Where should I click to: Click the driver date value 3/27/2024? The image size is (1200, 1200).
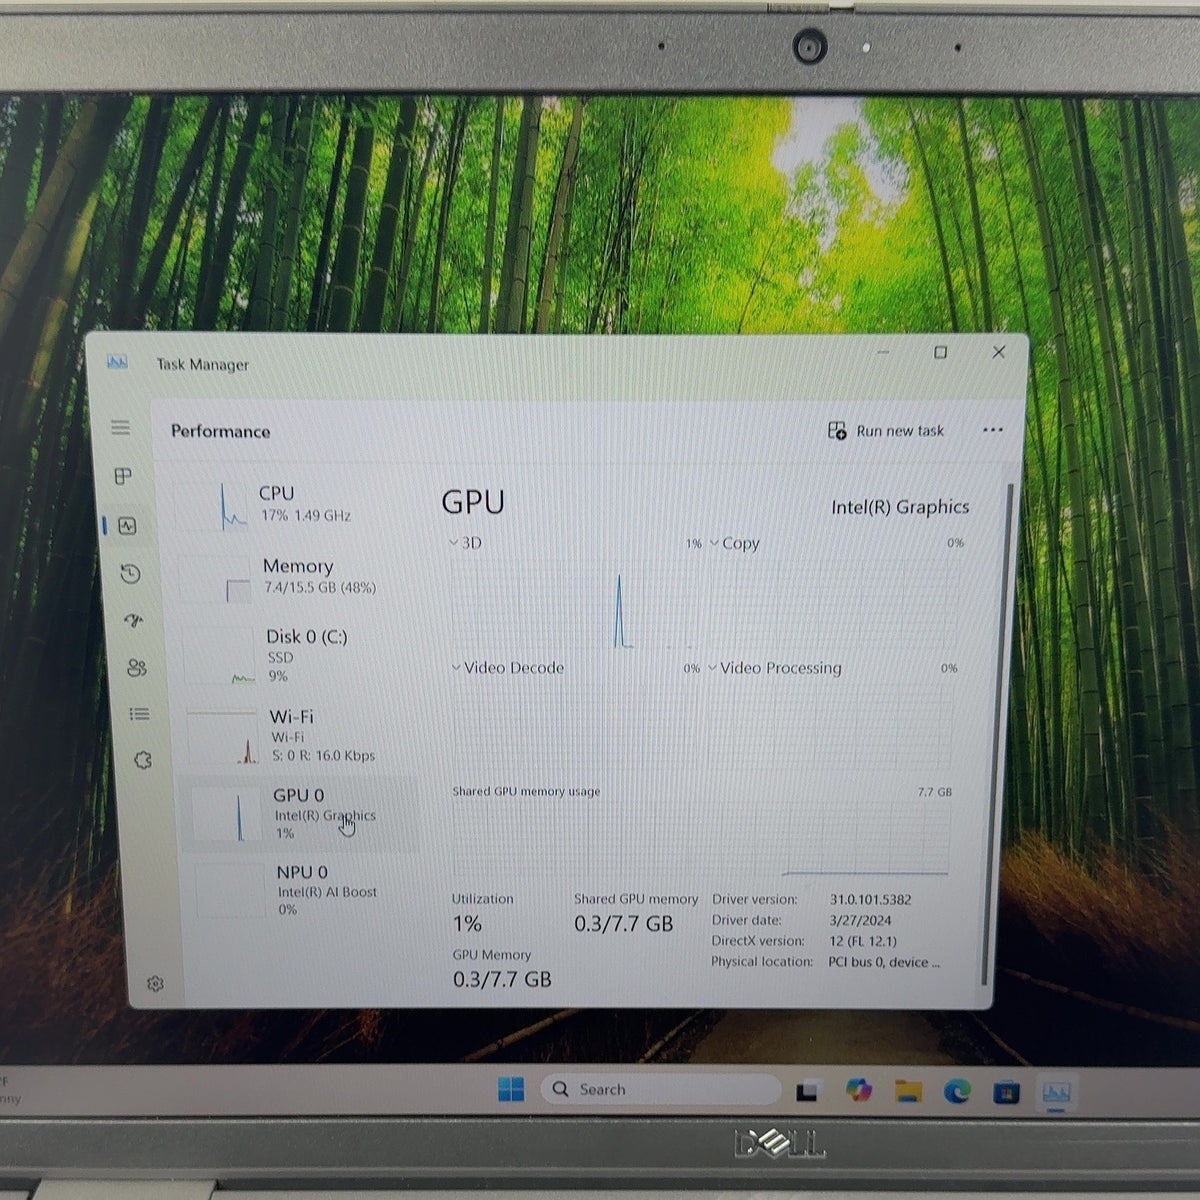click(860, 921)
